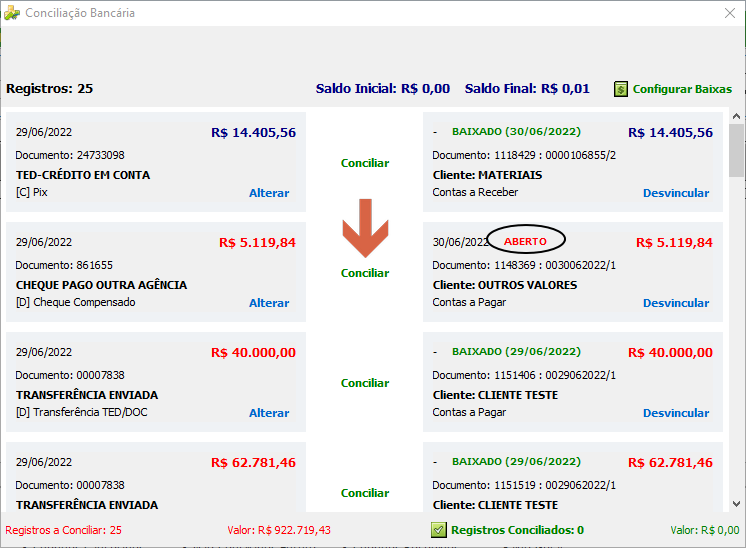Image resolution: width=746 pixels, height=548 pixels.
Task: Click the green check icon beside Registros Conciliados
Action: (439, 530)
